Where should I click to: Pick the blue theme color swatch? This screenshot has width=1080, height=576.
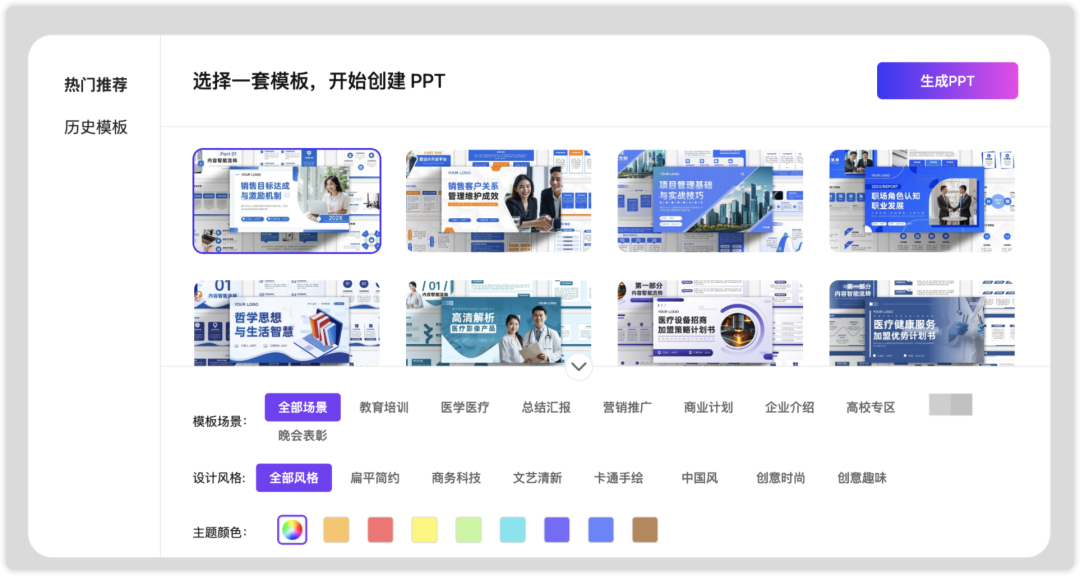click(x=600, y=529)
